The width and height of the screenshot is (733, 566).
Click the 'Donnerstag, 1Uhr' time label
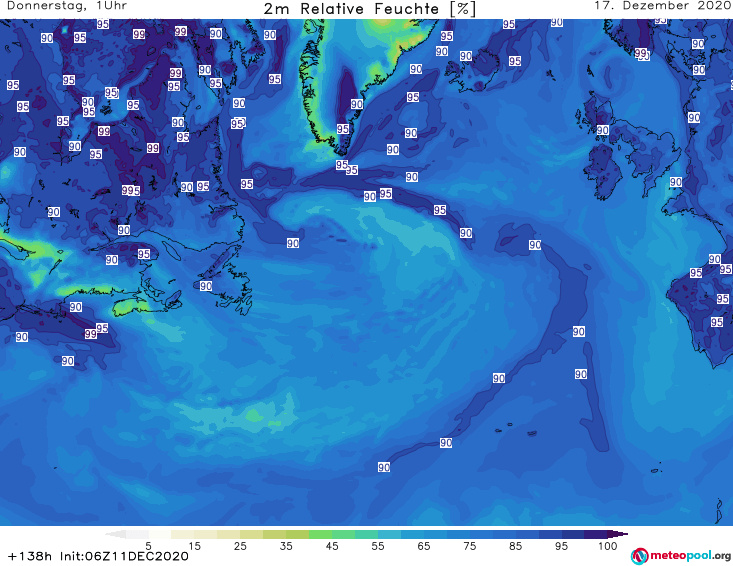click(x=67, y=6)
